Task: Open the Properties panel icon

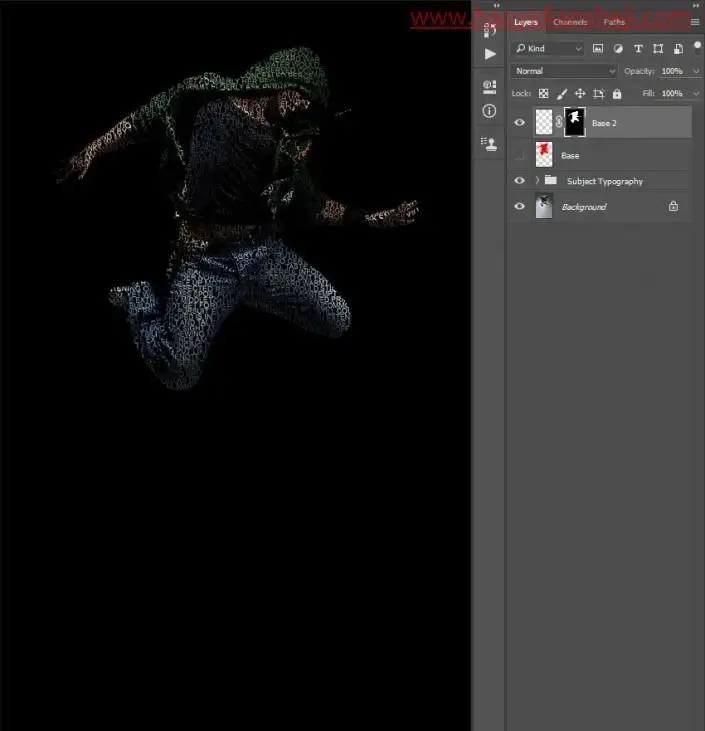Action: pos(490,86)
